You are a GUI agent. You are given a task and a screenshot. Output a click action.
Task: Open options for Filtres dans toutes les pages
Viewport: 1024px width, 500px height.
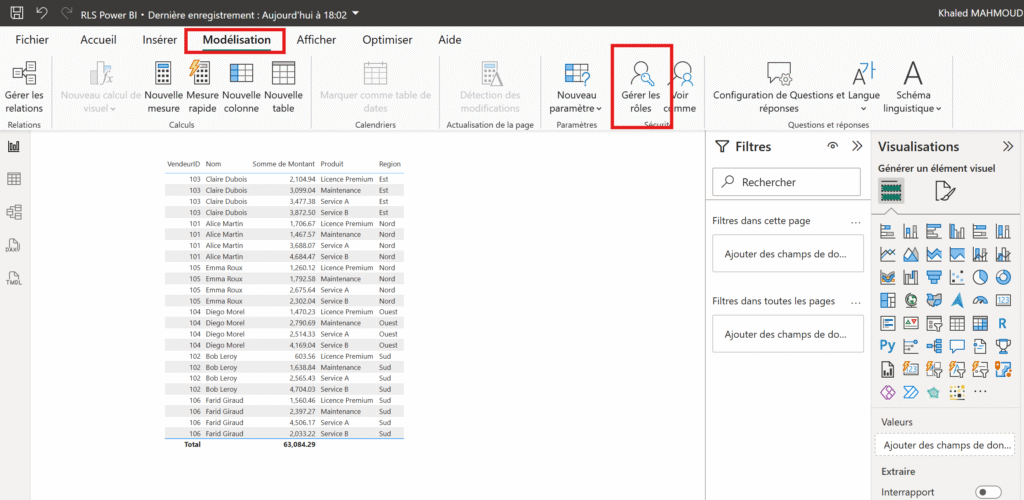coord(856,302)
